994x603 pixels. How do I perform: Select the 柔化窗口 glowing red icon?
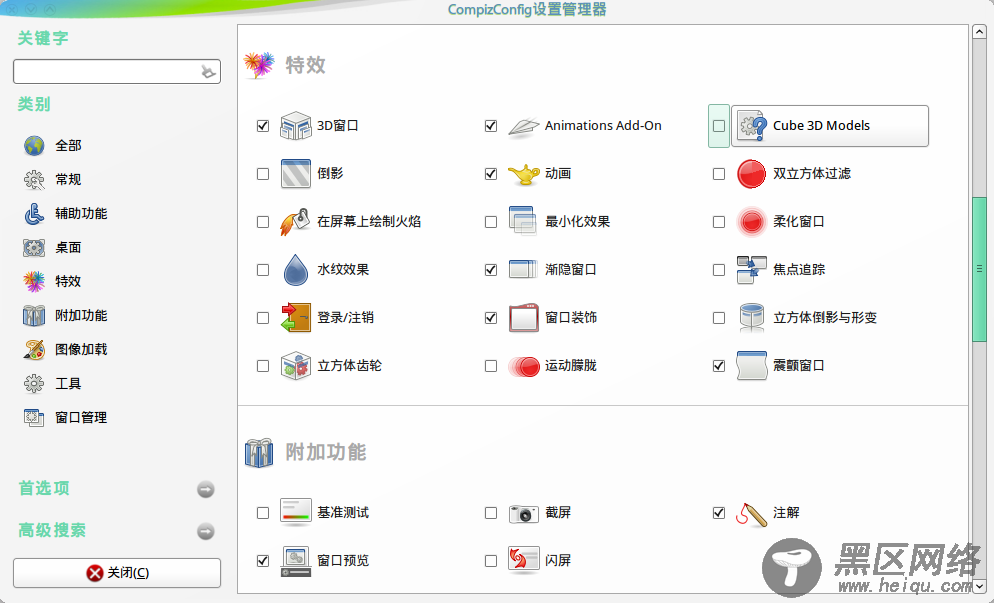pyautogui.click(x=752, y=222)
